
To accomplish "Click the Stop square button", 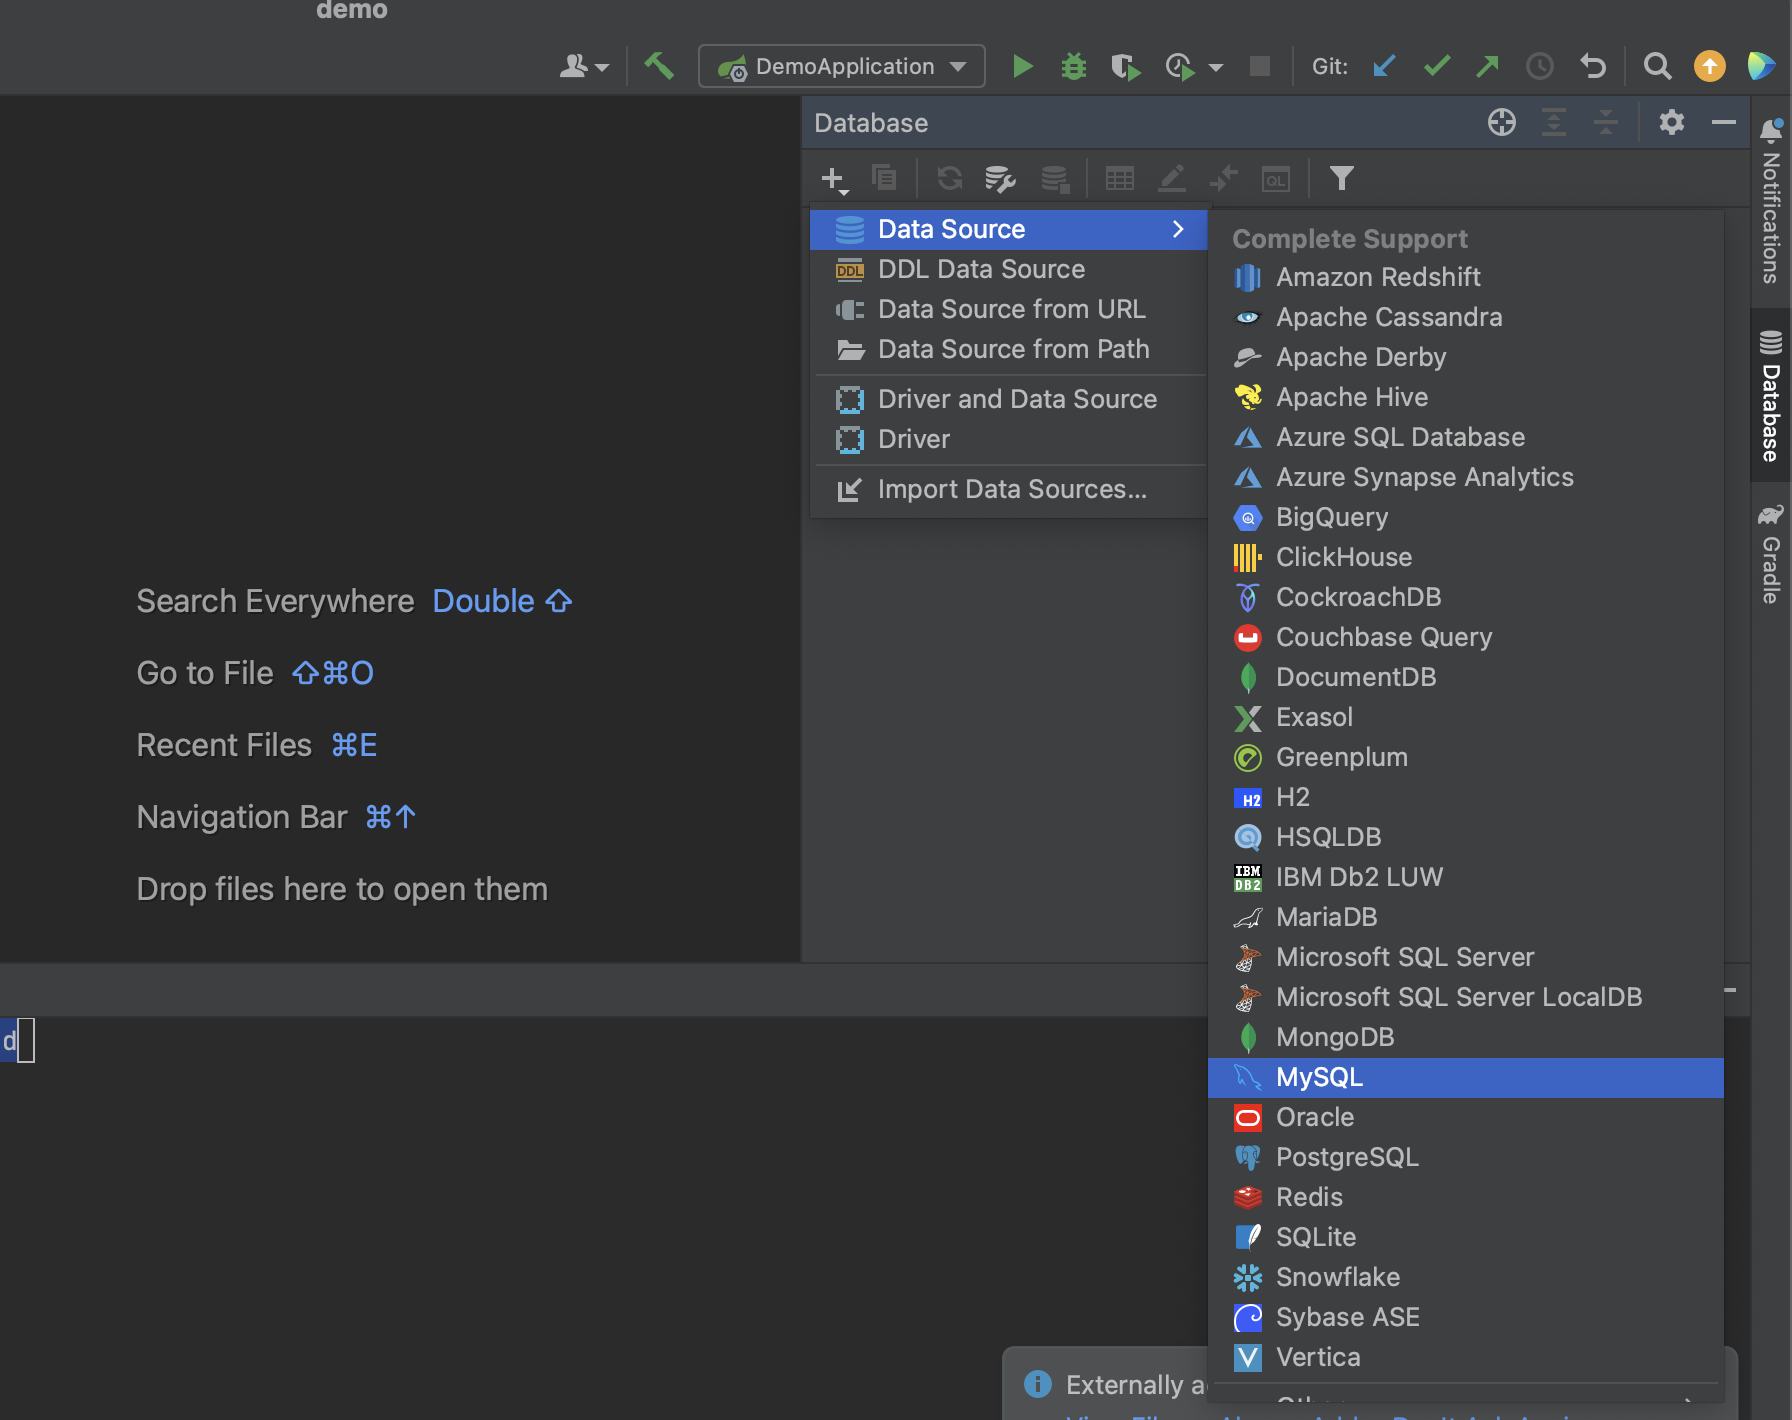I will point(1260,66).
